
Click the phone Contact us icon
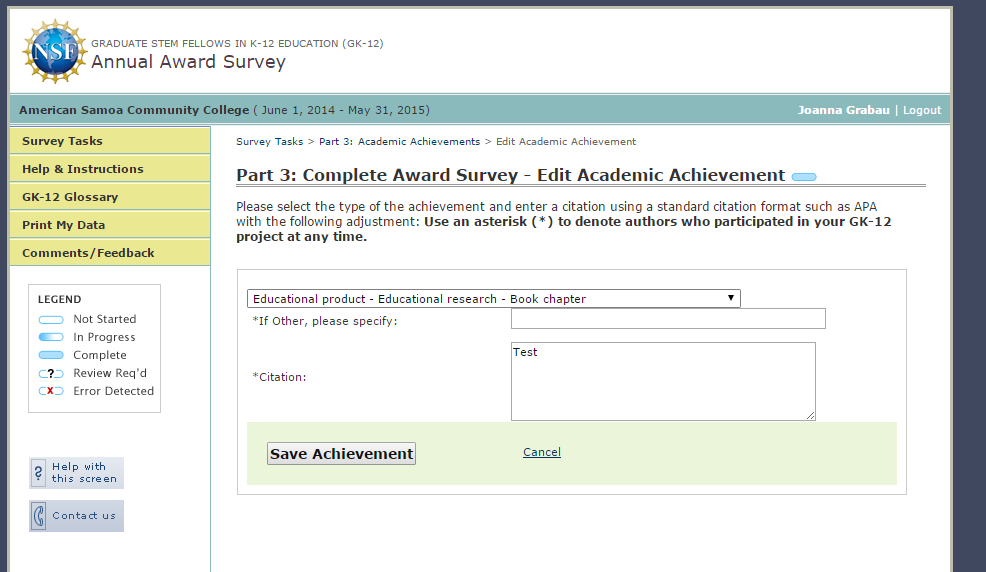[39, 516]
